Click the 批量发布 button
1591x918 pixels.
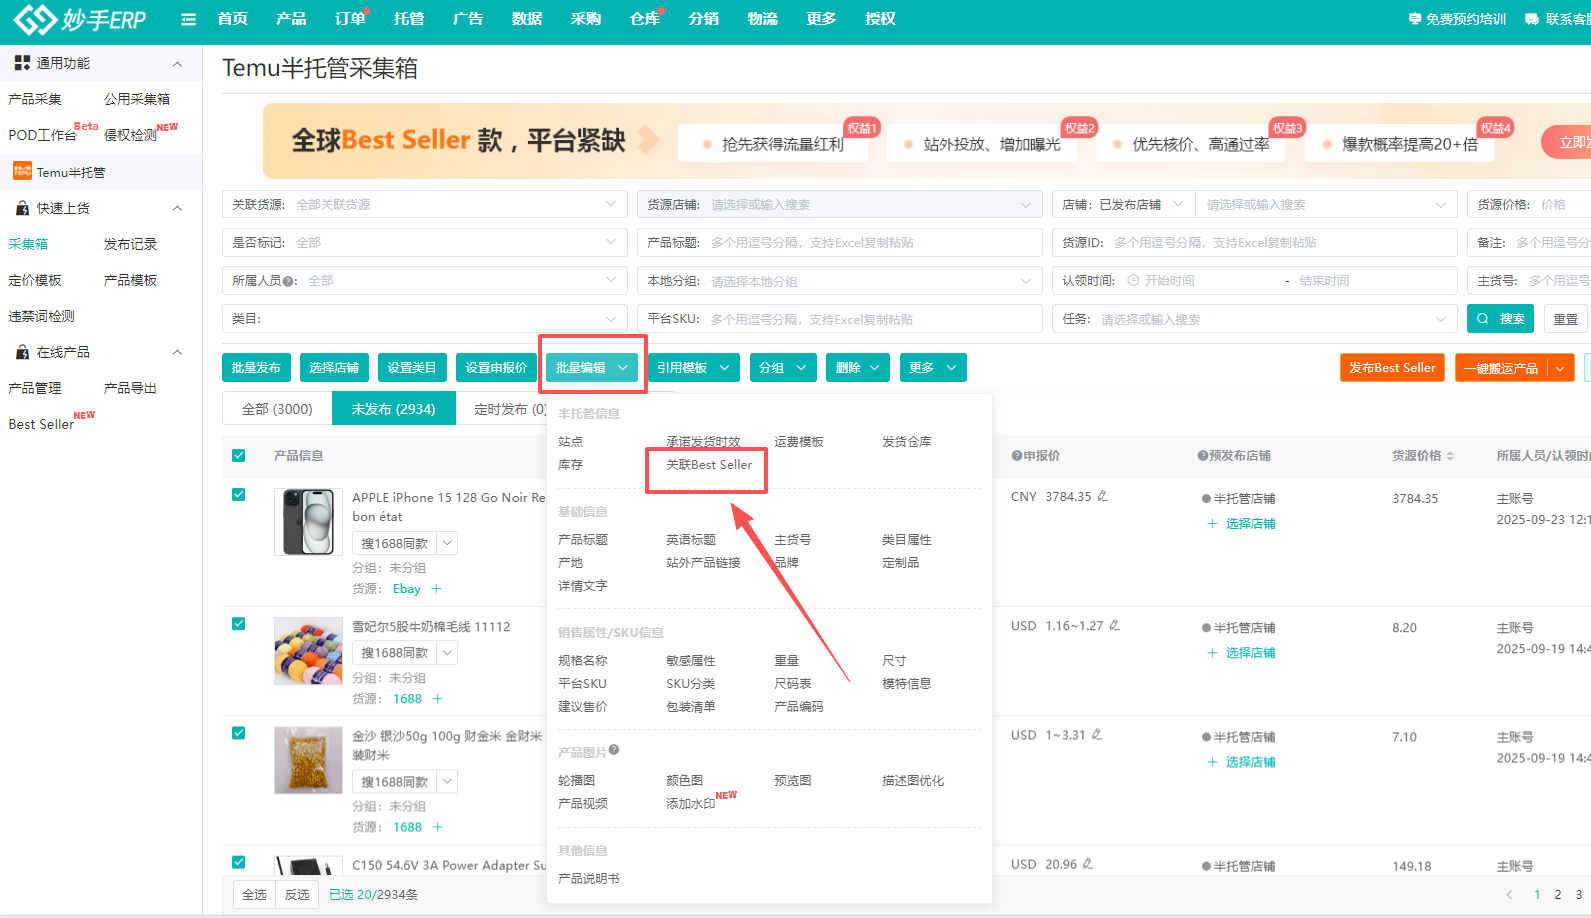(x=256, y=368)
